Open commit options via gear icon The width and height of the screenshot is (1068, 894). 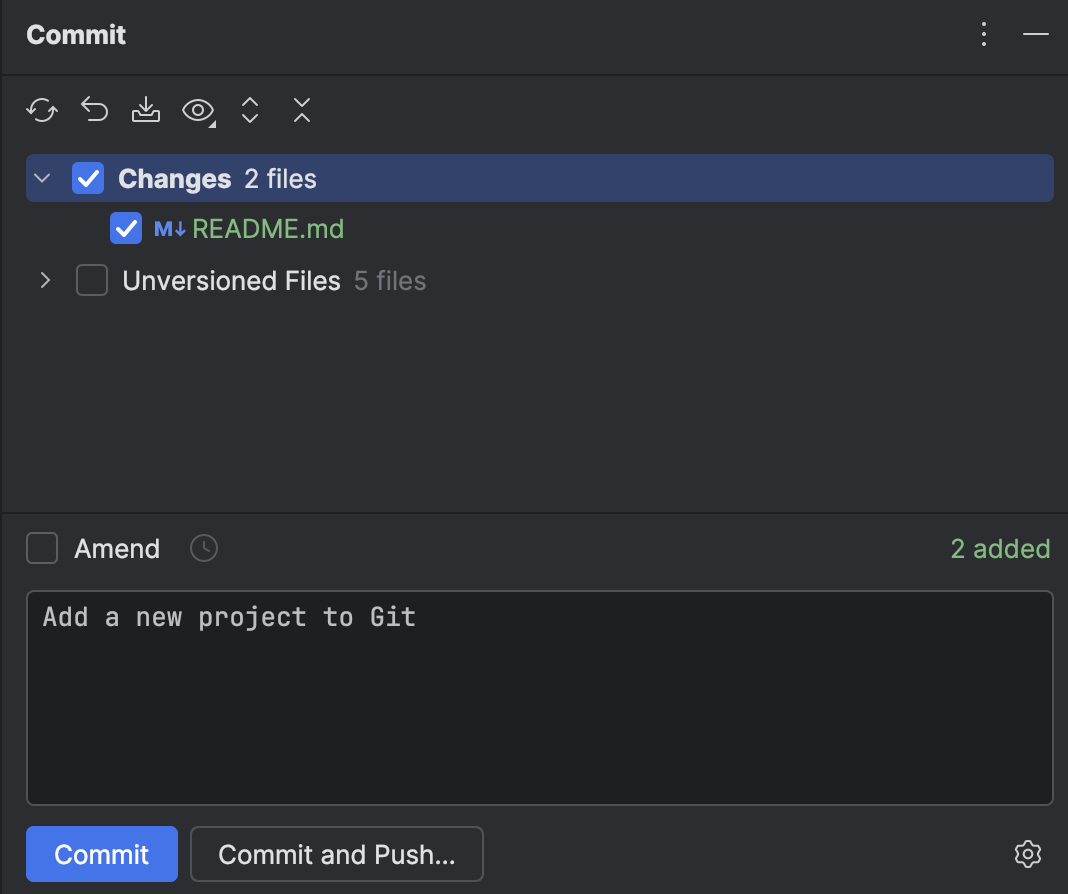pos(1027,853)
